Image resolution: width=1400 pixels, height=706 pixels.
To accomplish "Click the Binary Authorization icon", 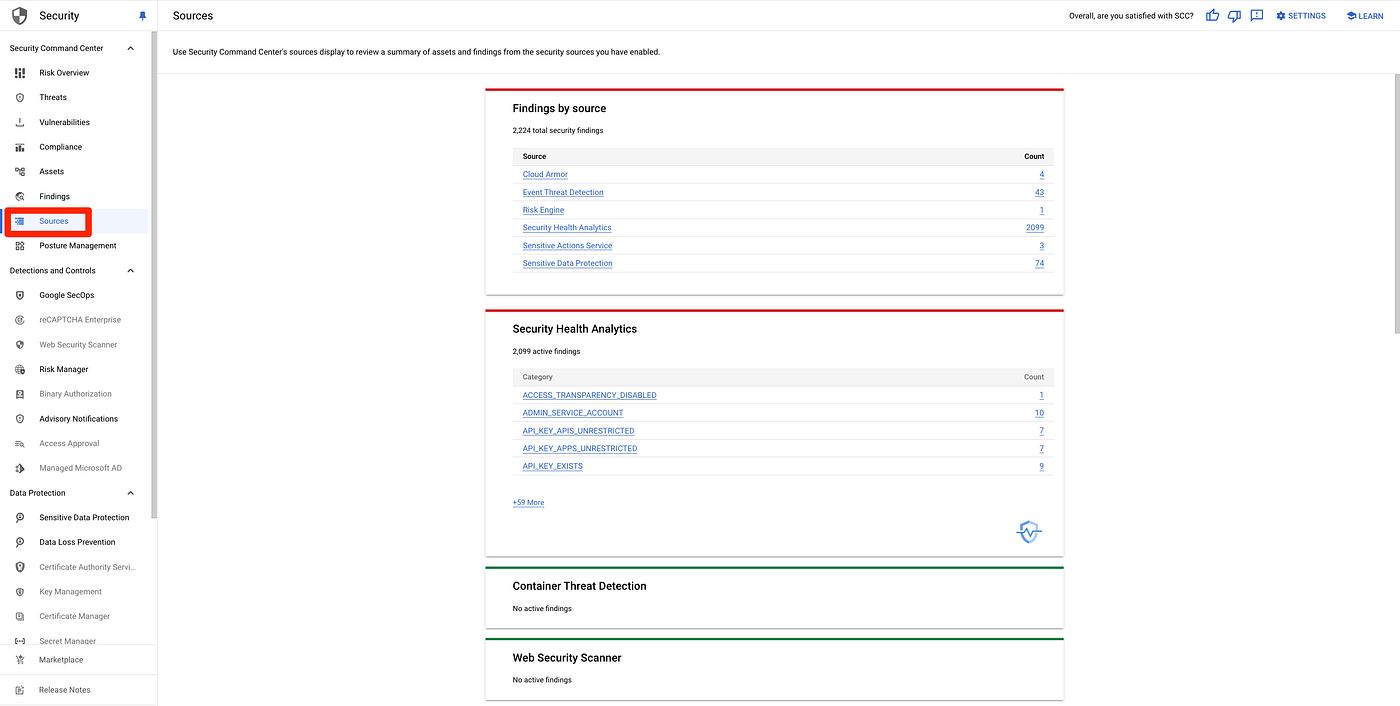I will tap(20, 394).
